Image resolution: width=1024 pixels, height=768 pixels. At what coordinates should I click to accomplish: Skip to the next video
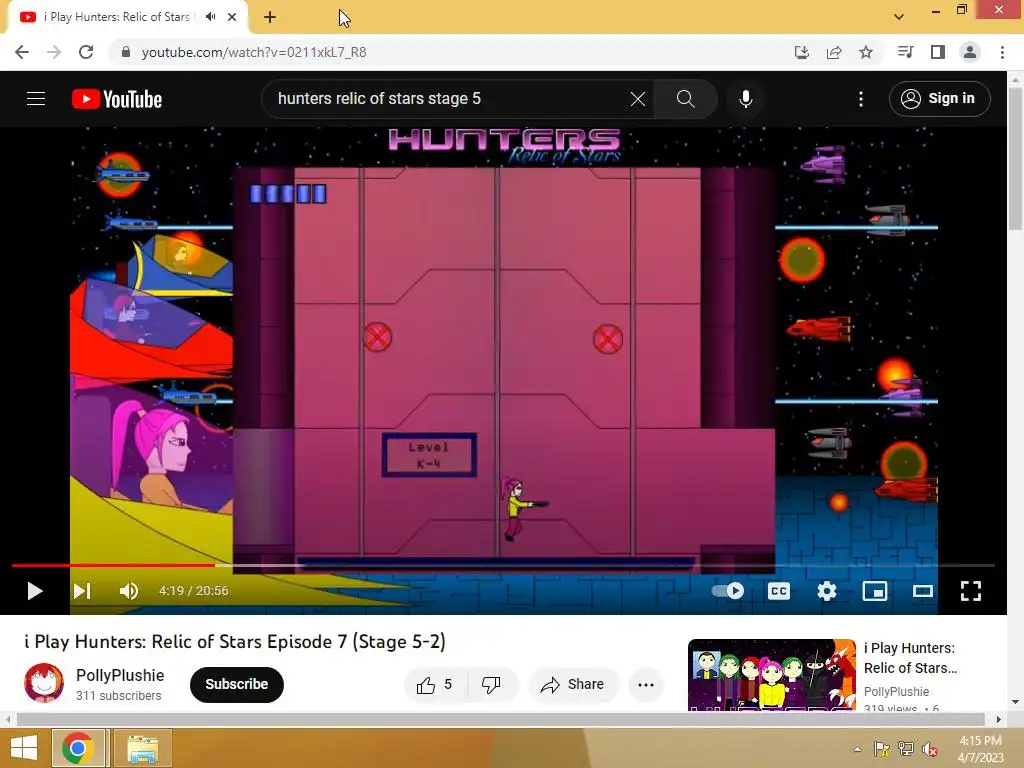pyautogui.click(x=82, y=591)
